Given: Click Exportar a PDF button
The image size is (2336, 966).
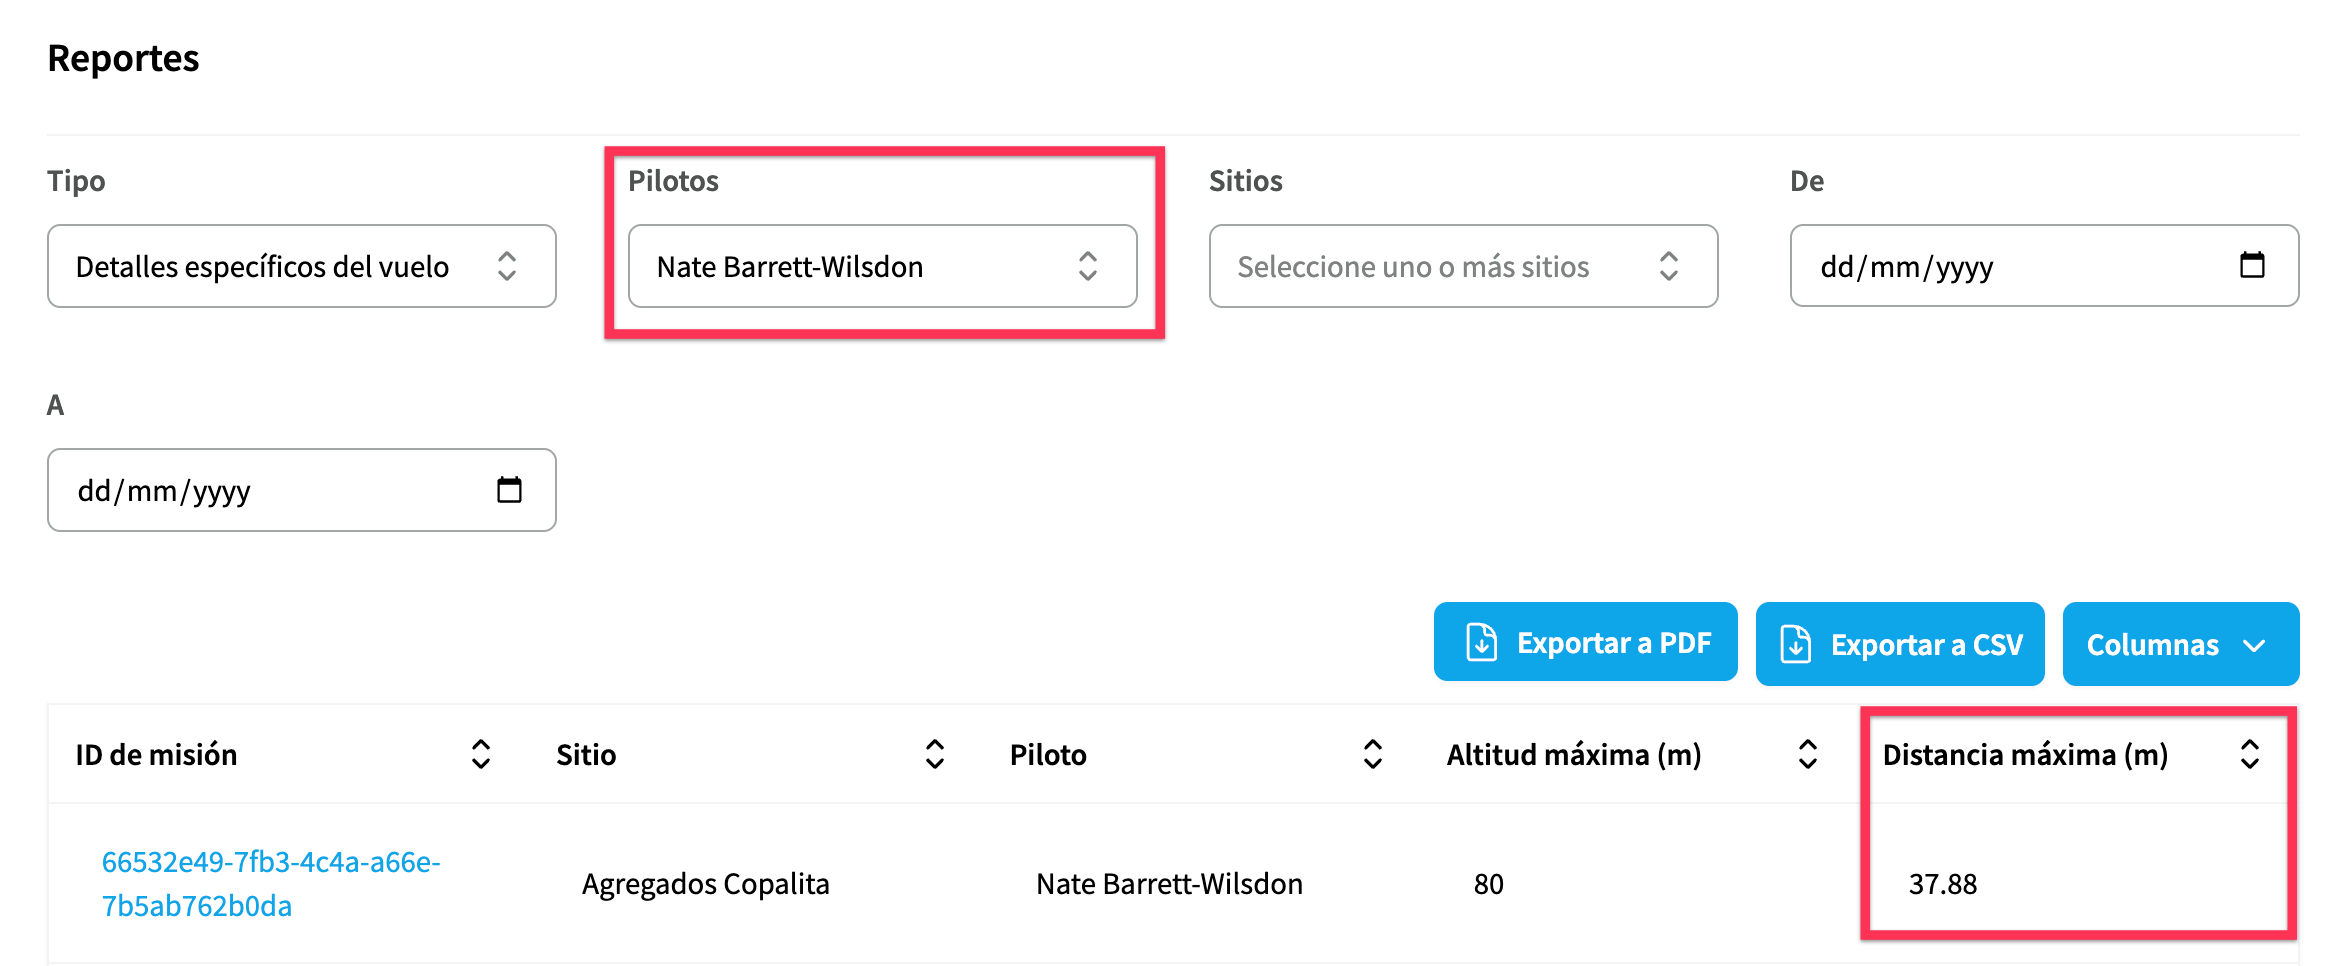Looking at the screenshot, I should click(x=1586, y=642).
